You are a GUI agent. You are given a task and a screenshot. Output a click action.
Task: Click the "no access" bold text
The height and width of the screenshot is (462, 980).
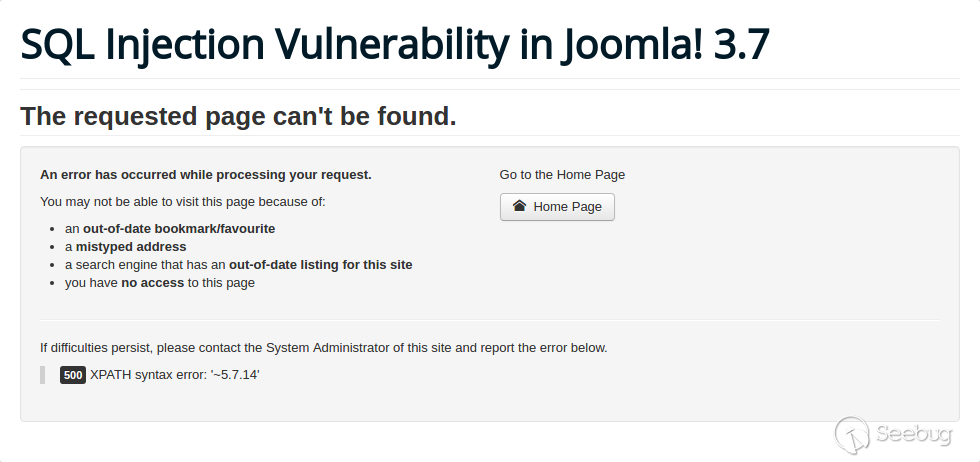(152, 283)
